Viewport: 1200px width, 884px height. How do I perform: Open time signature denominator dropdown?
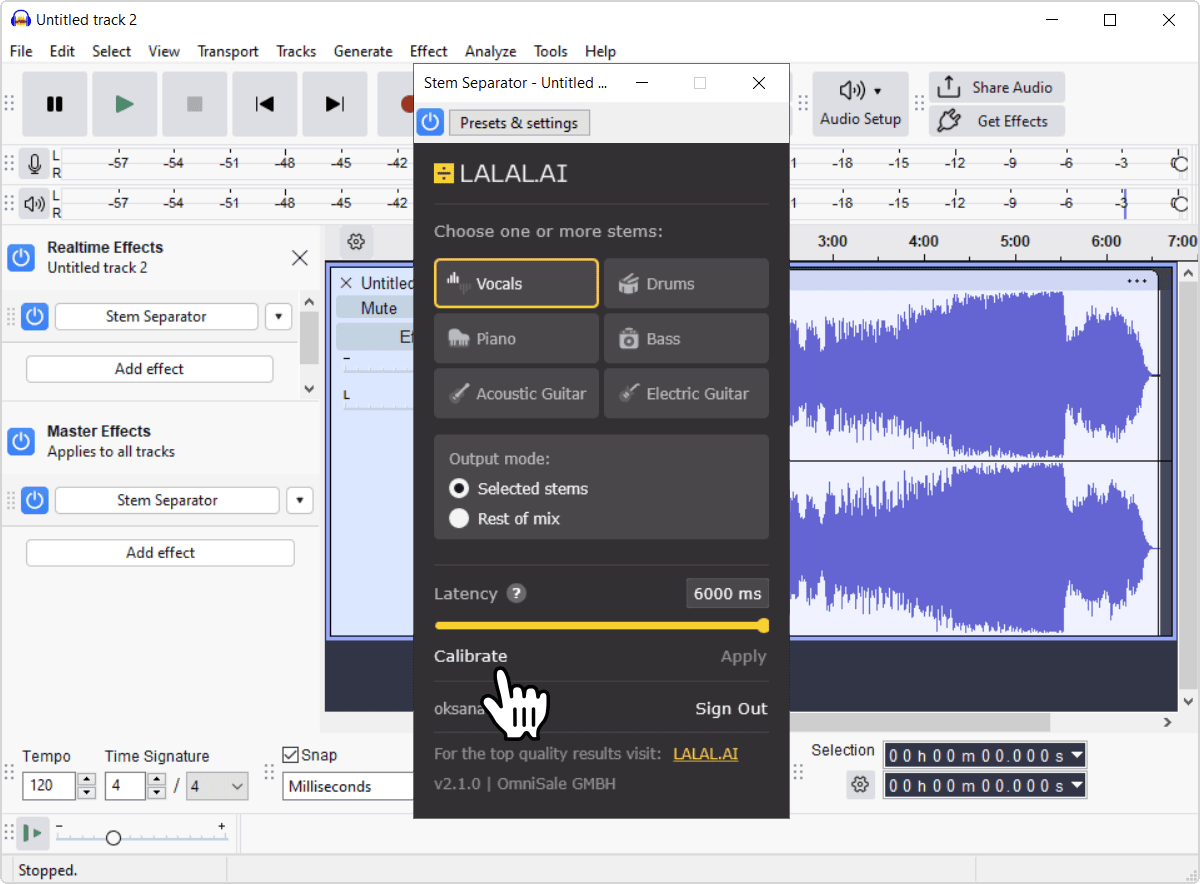[217, 786]
